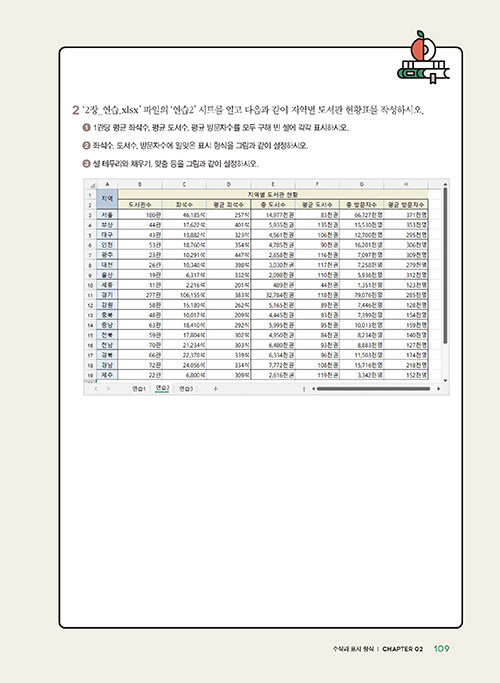Add a new sheet with the plus button
Viewport: 500px width, 683px height.
(x=215, y=389)
